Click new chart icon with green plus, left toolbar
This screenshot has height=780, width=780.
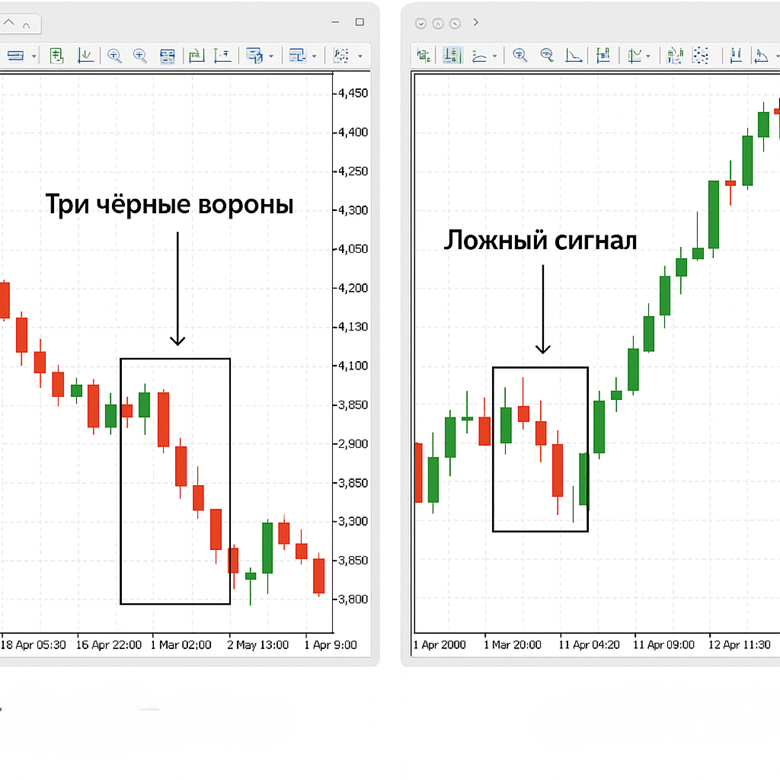(57, 56)
